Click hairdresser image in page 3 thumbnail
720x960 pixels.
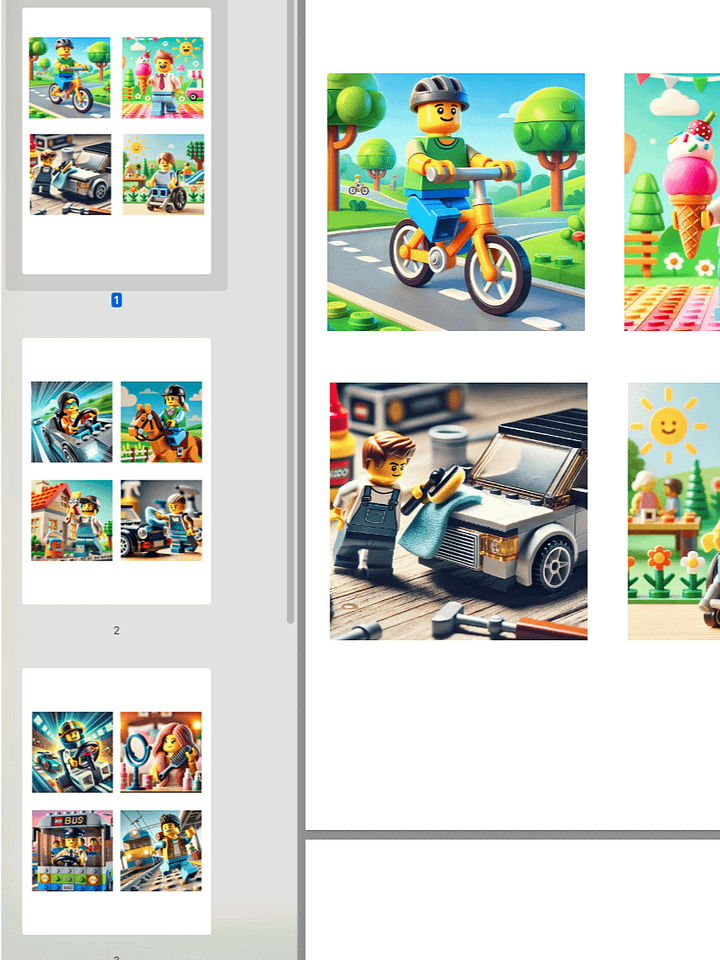[161, 752]
